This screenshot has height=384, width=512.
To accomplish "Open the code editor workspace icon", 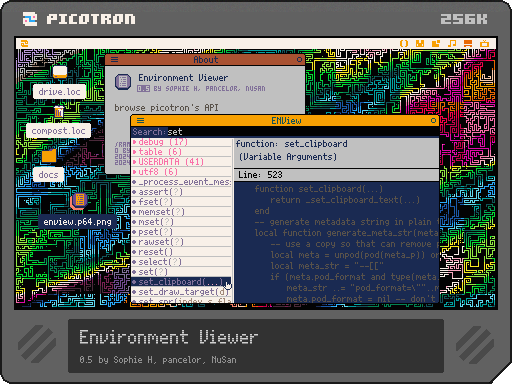I will coord(404,43).
